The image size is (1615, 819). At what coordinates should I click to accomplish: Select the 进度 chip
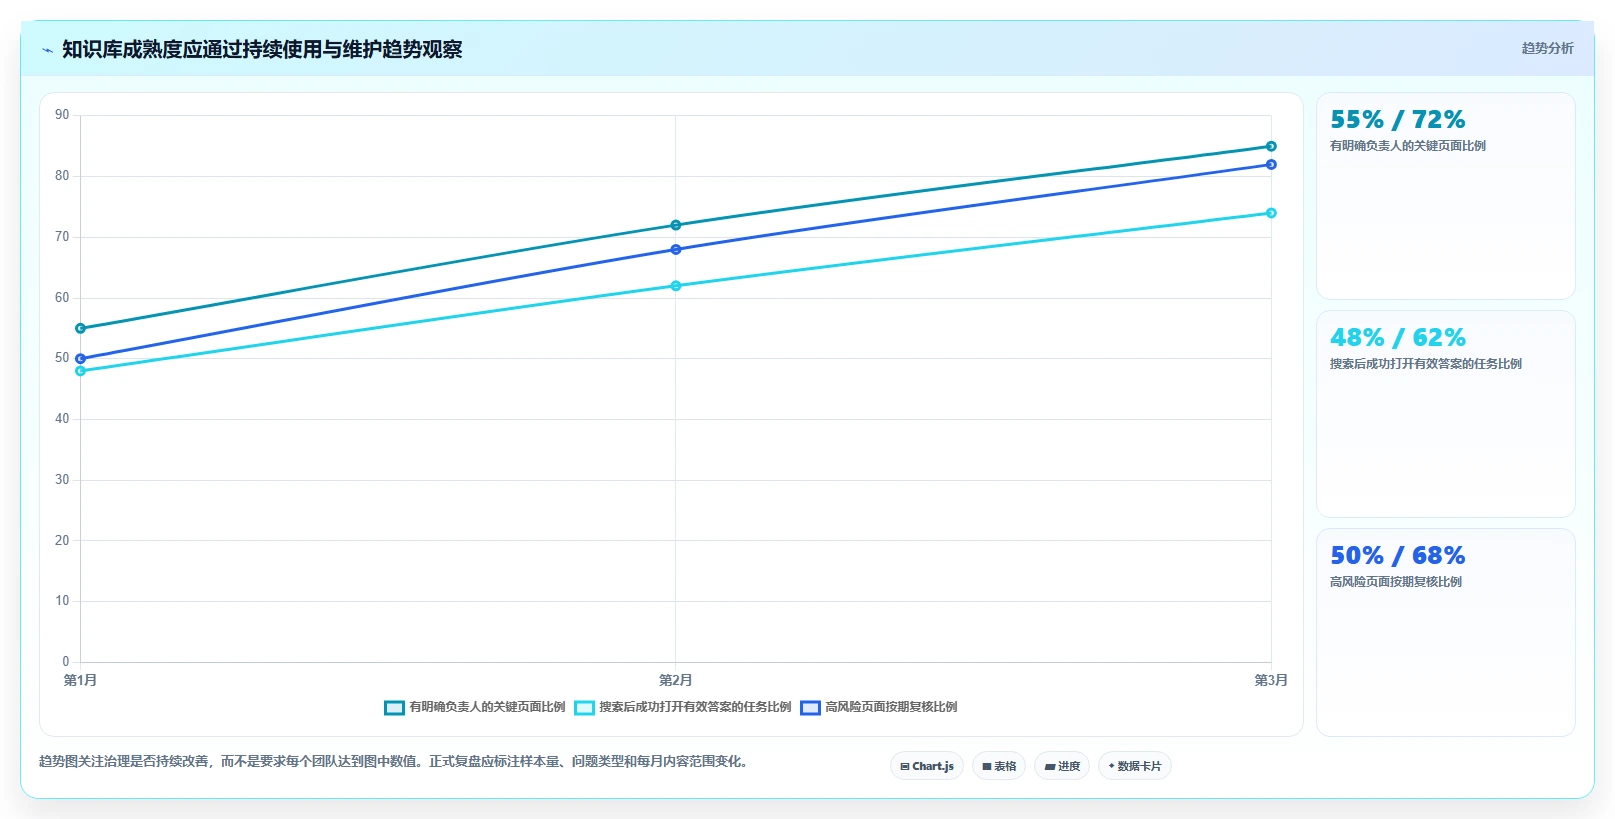click(1062, 766)
